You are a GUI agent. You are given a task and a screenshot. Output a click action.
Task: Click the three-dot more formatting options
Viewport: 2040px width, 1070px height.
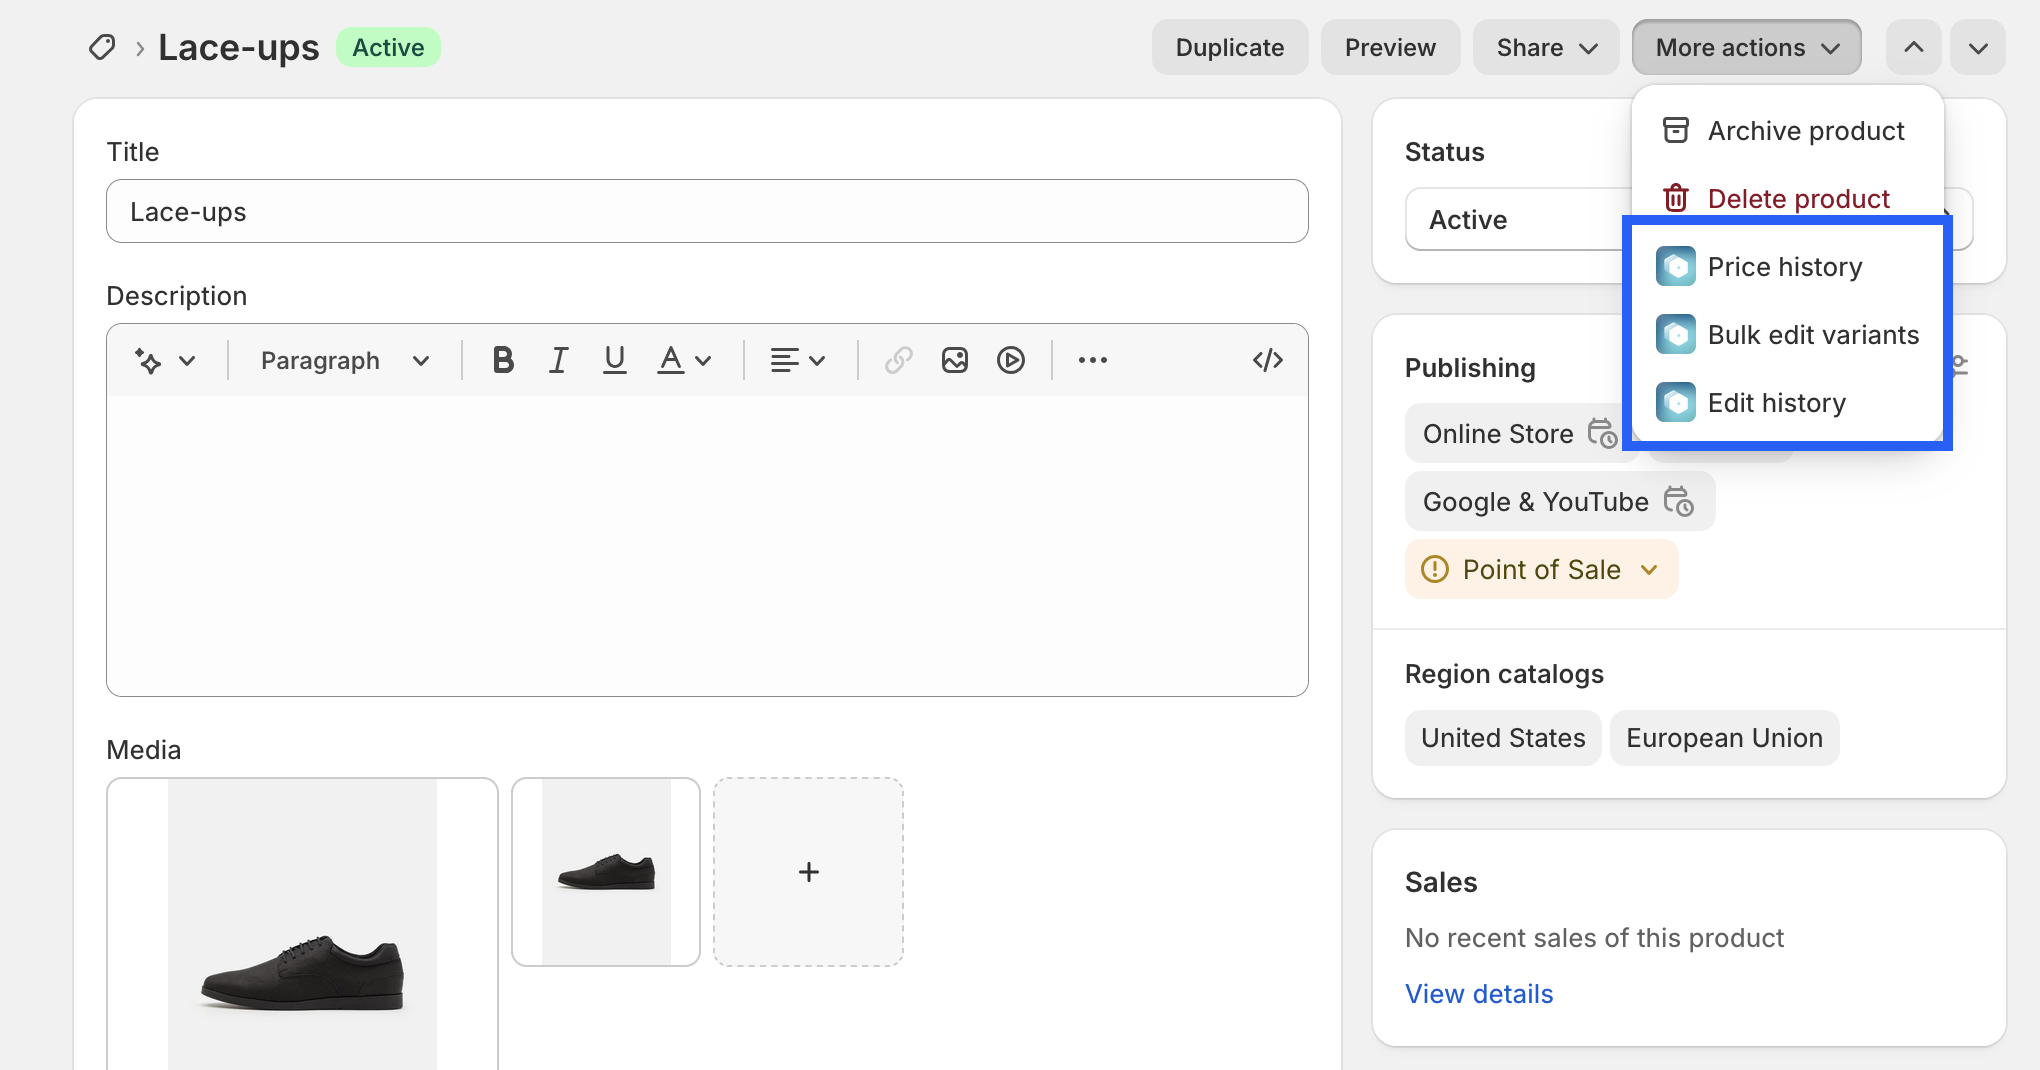[x=1092, y=360]
